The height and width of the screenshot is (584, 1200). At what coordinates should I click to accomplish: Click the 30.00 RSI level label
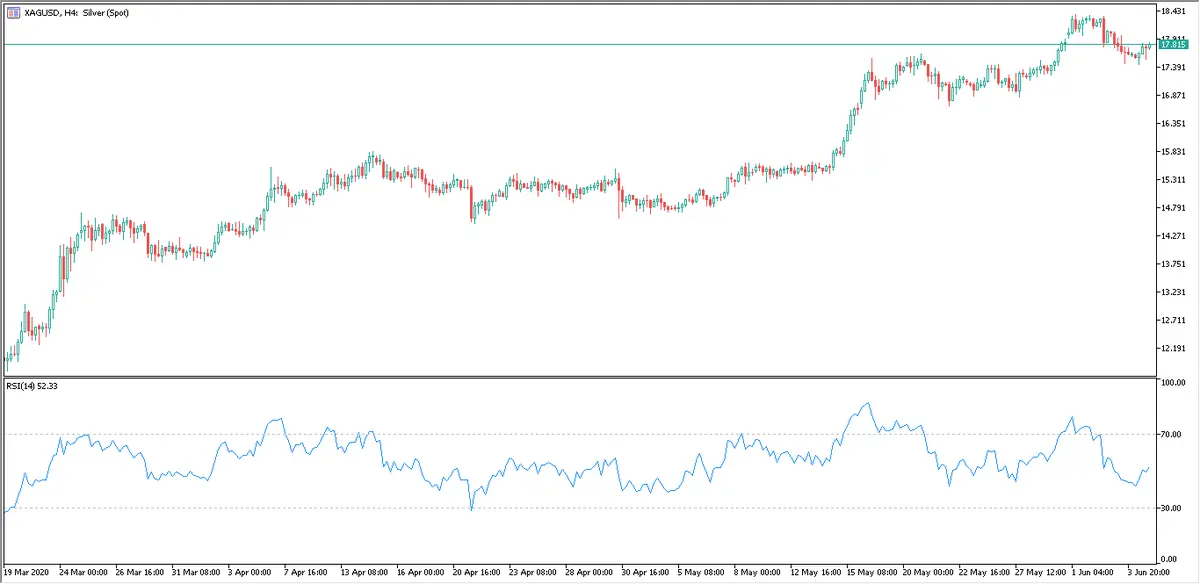point(1172,508)
